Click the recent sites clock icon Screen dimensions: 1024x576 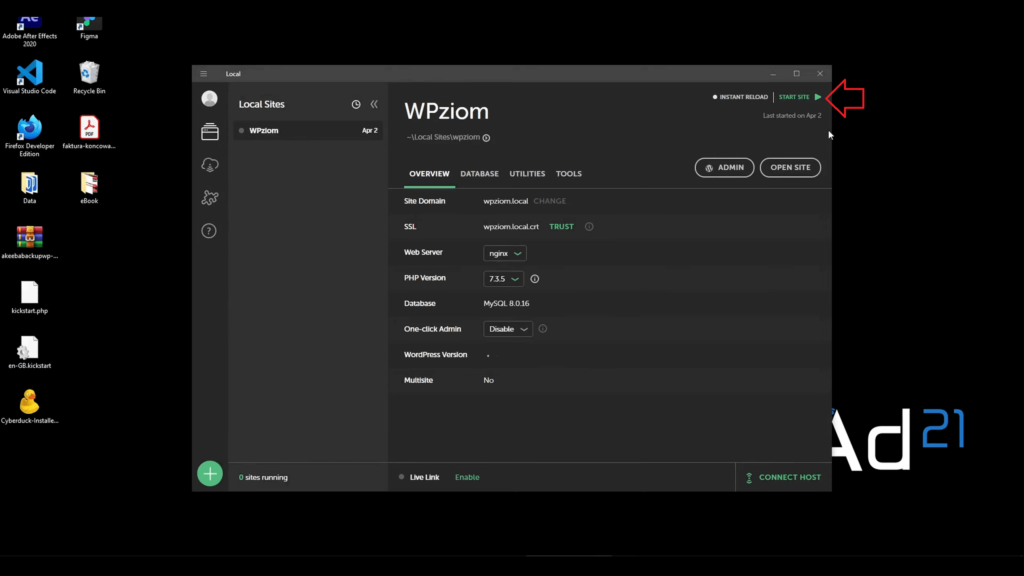(356, 104)
